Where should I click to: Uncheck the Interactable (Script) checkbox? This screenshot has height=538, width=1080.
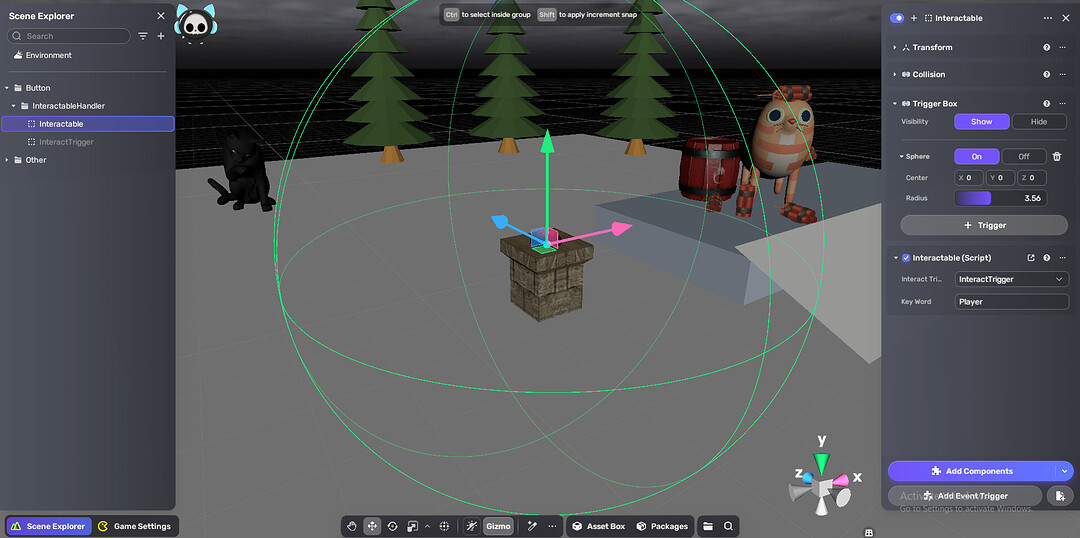point(906,258)
